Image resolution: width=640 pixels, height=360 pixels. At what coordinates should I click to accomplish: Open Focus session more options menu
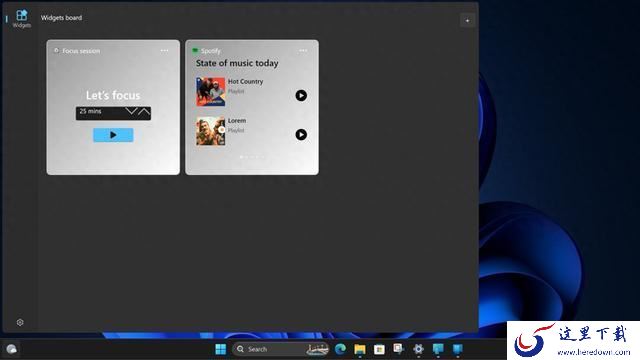click(x=164, y=51)
